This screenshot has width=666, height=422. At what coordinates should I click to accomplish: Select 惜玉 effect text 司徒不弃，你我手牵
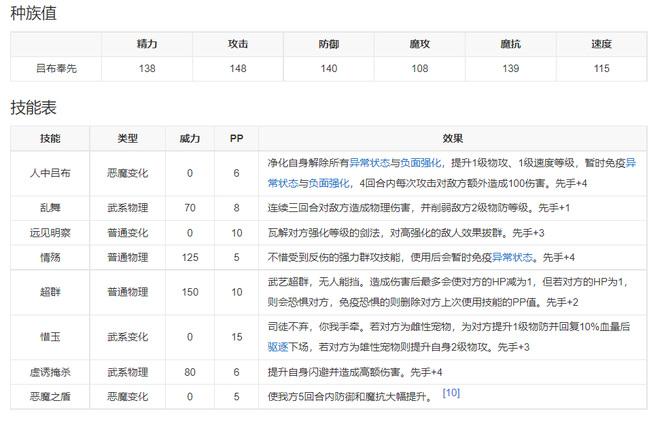click(313, 326)
